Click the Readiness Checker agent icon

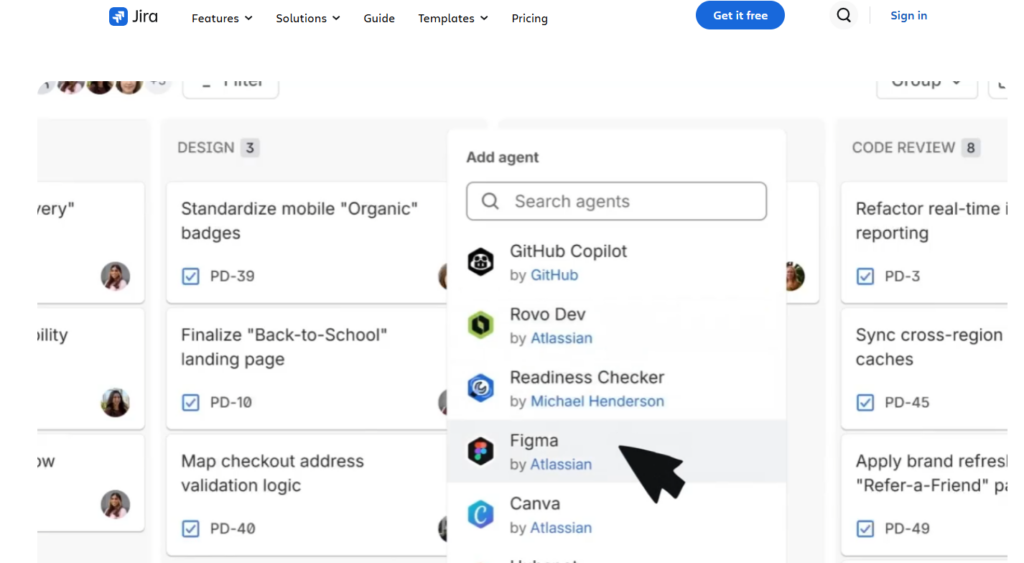(481, 388)
